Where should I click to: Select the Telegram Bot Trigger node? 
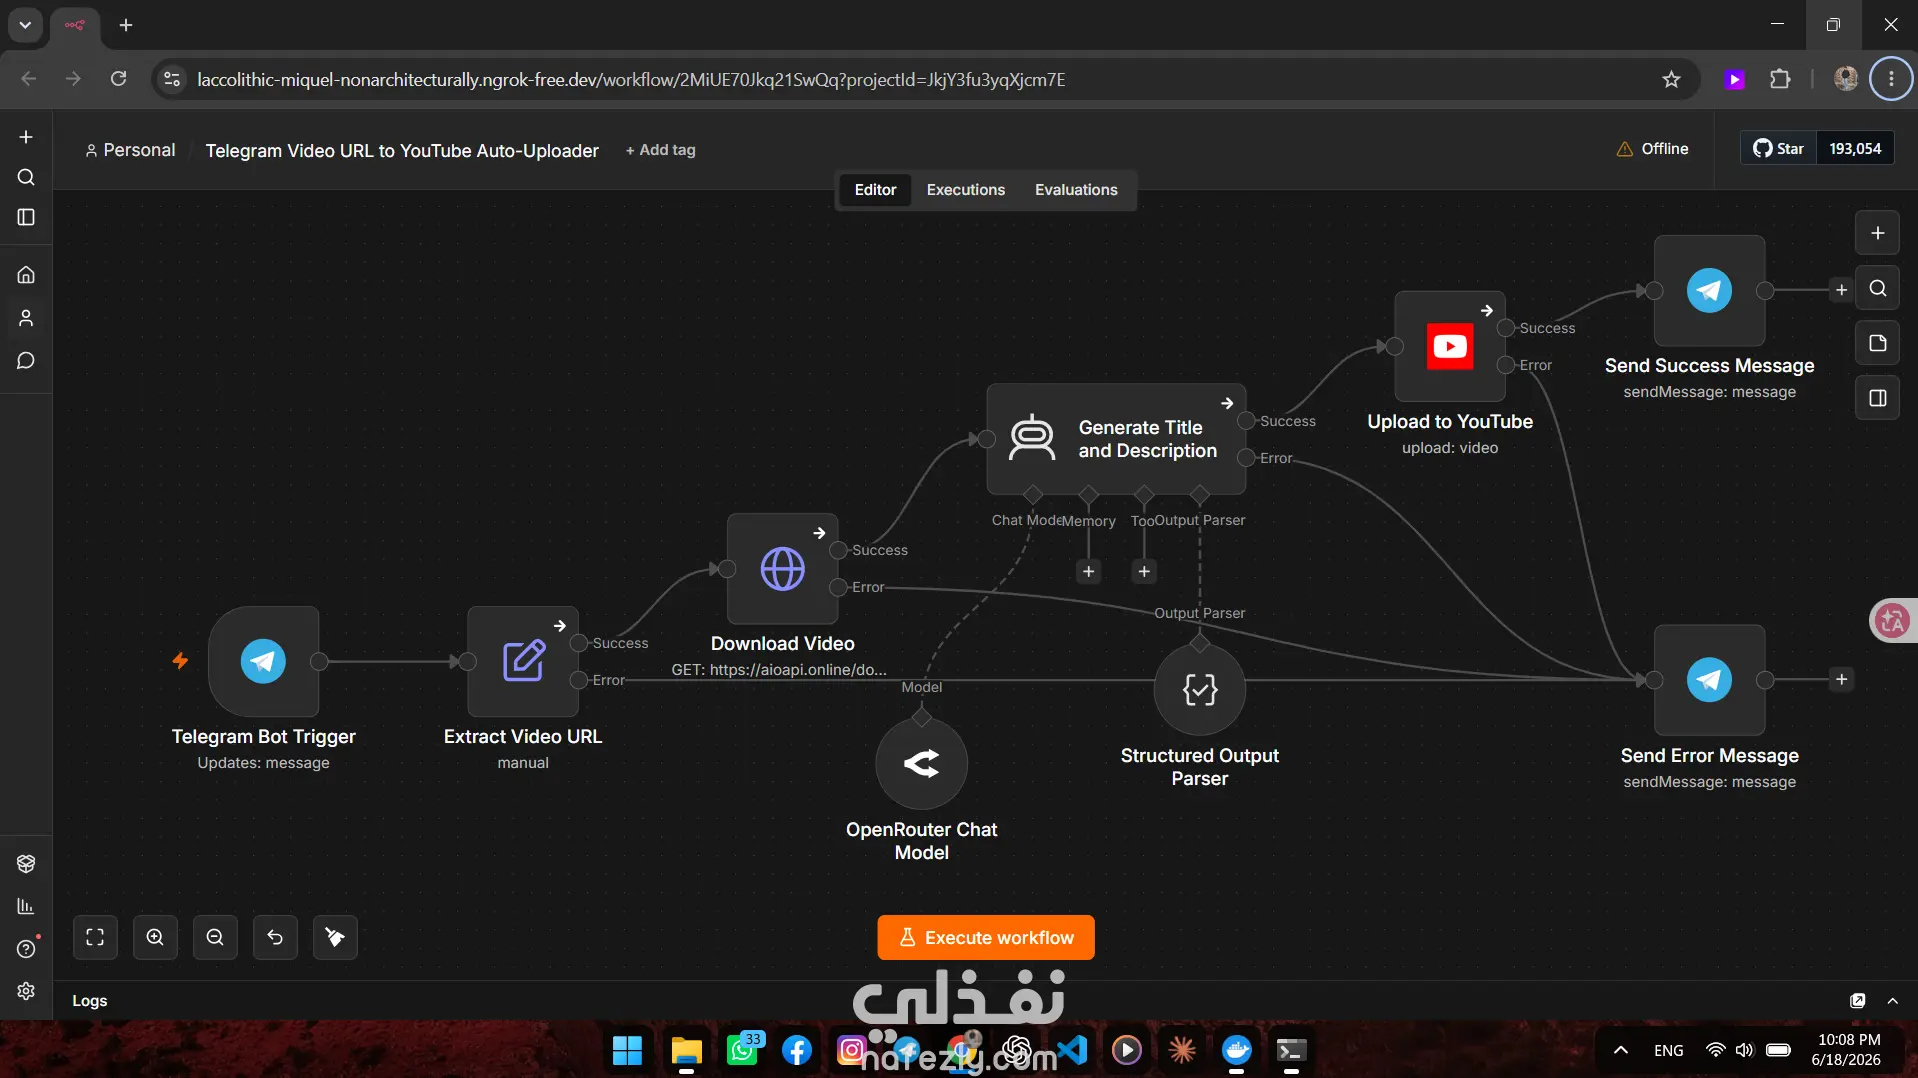(263, 661)
